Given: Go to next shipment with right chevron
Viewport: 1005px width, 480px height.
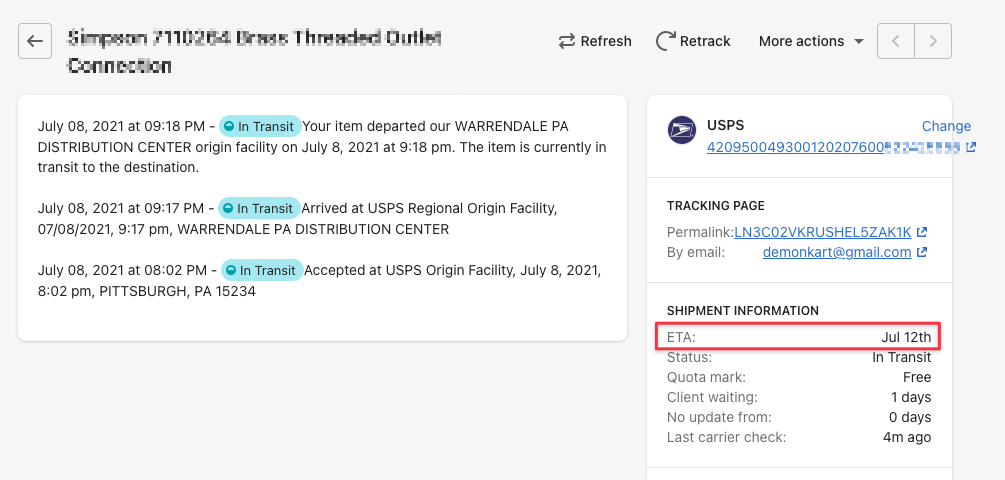Looking at the screenshot, I should tap(933, 41).
